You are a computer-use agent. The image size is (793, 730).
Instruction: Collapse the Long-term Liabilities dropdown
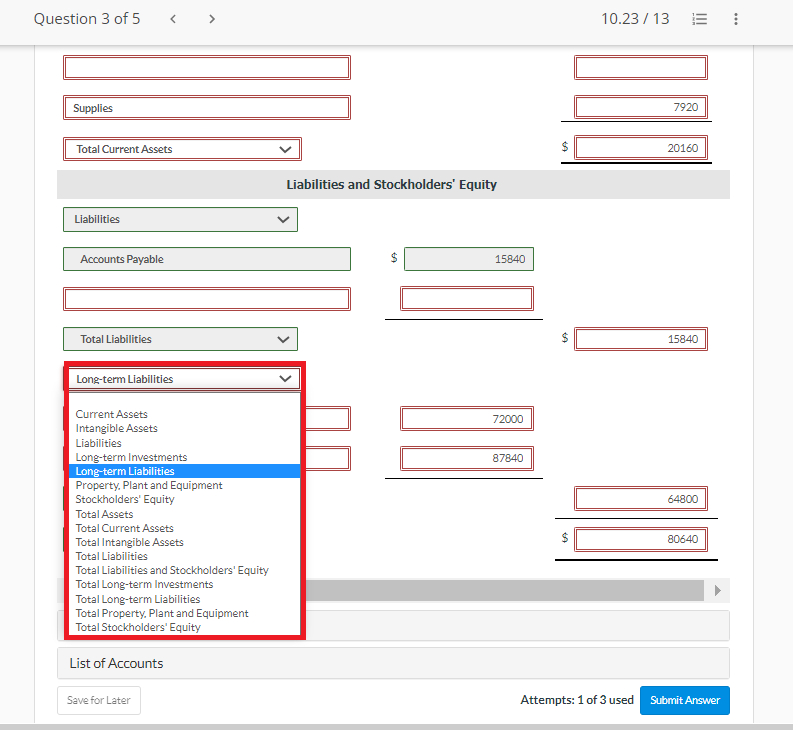click(184, 379)
